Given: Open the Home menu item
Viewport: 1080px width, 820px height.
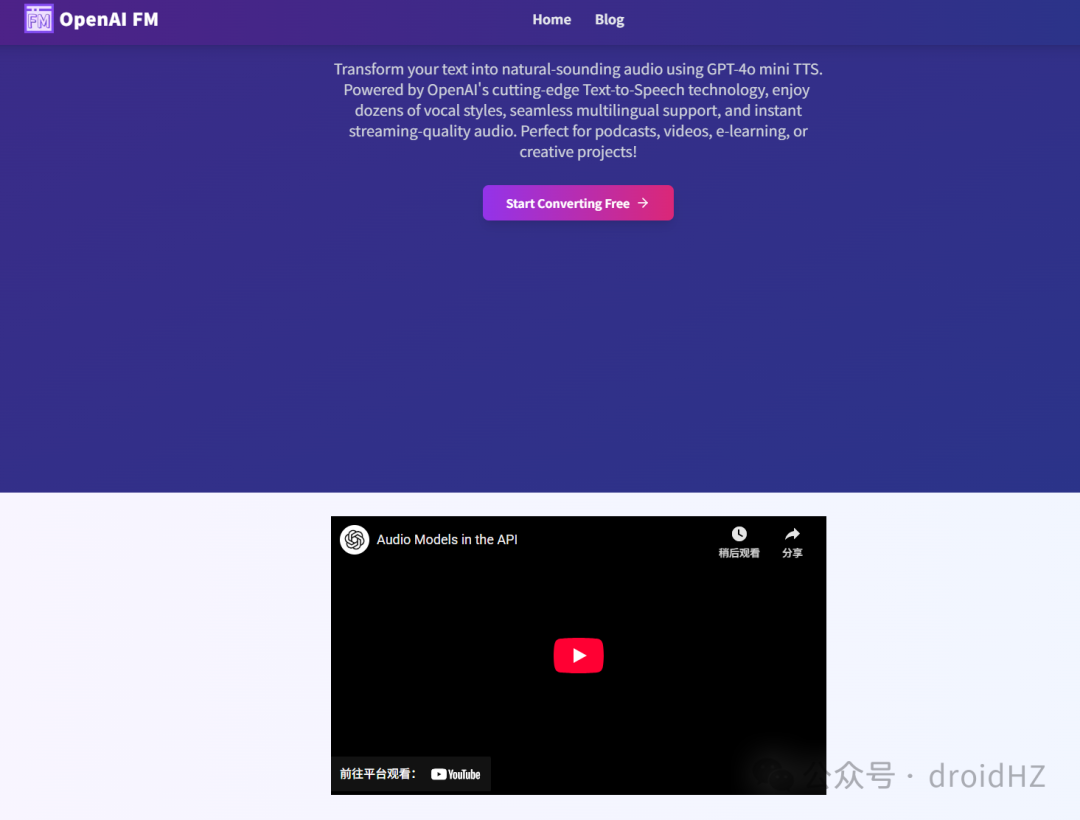Looking at the screenshot, I should click(x=551, y=19).
